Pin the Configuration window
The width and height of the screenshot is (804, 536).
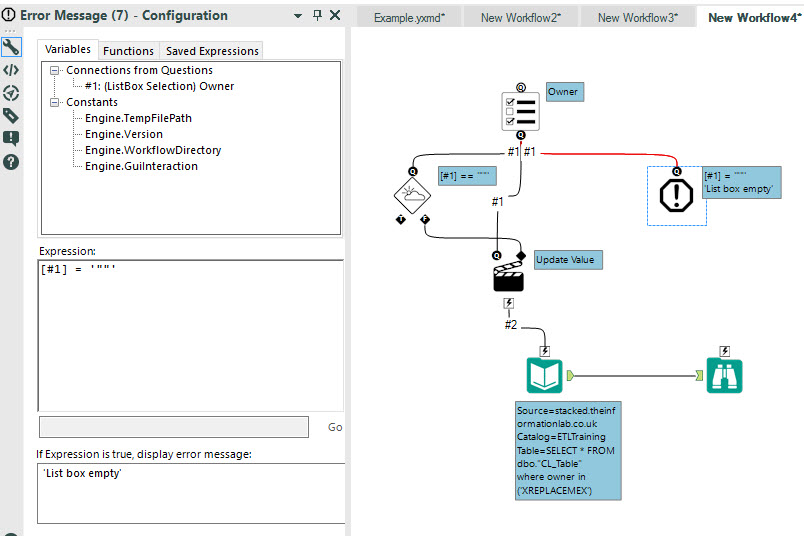pos(317,15)
